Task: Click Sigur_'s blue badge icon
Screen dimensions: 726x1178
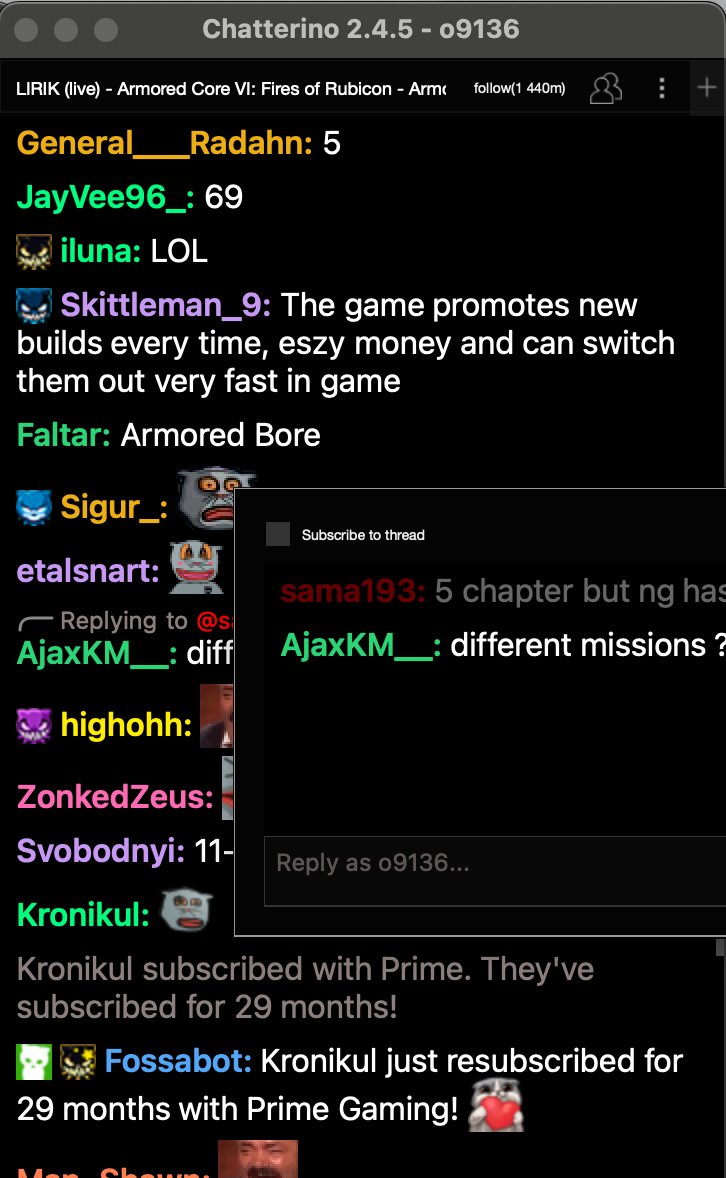Action: [34, 508]
